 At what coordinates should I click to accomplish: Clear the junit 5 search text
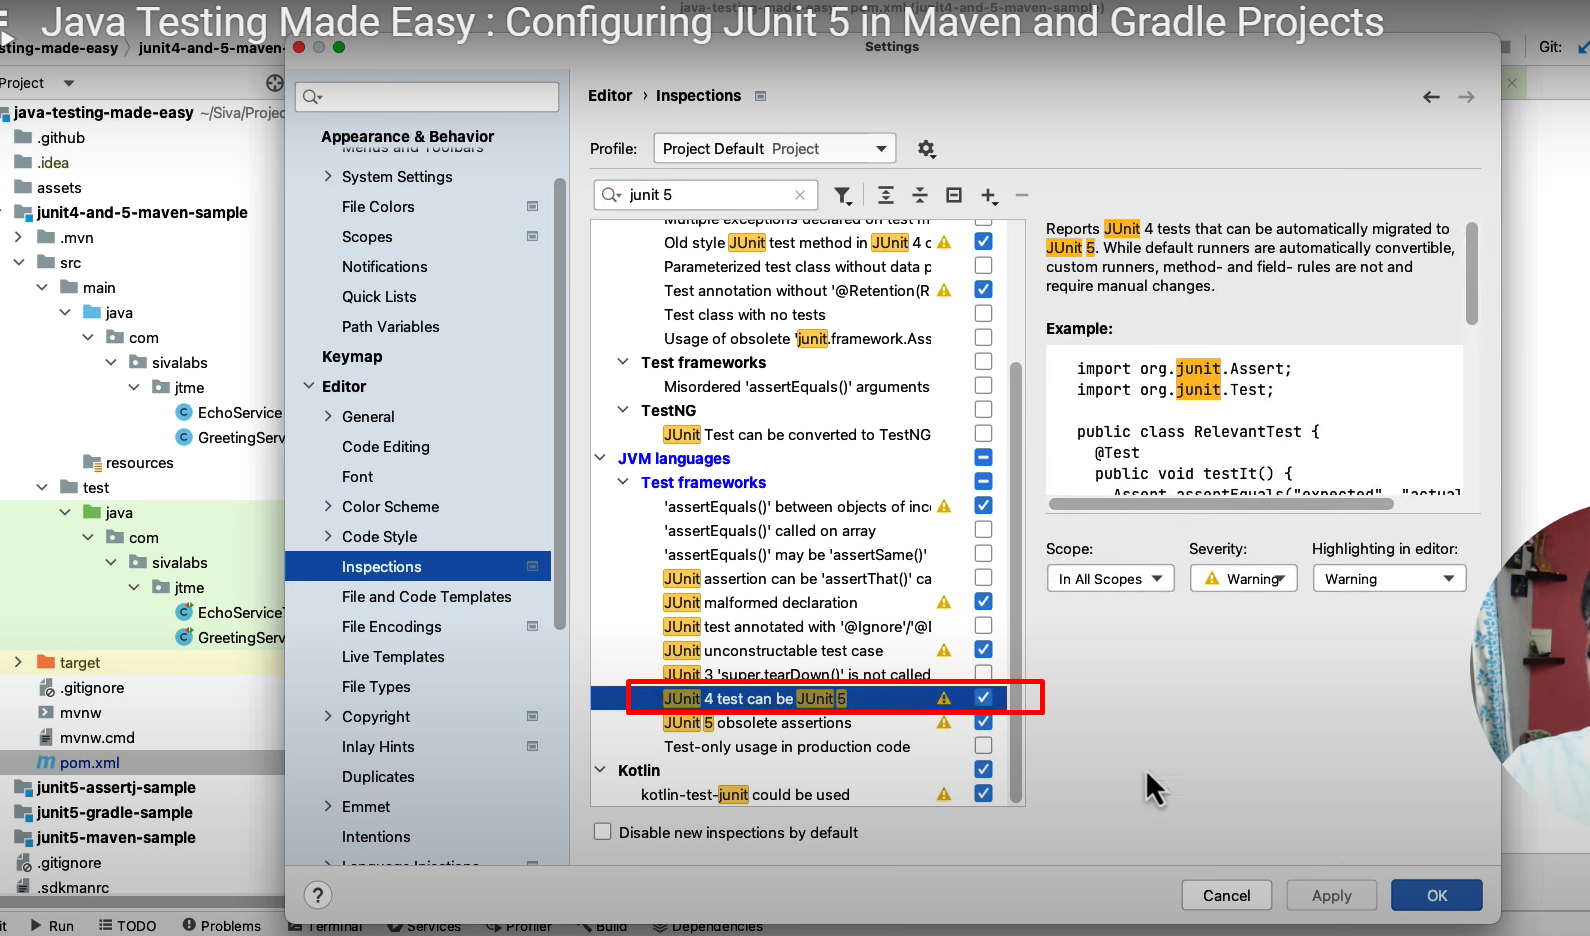[800, 195]
